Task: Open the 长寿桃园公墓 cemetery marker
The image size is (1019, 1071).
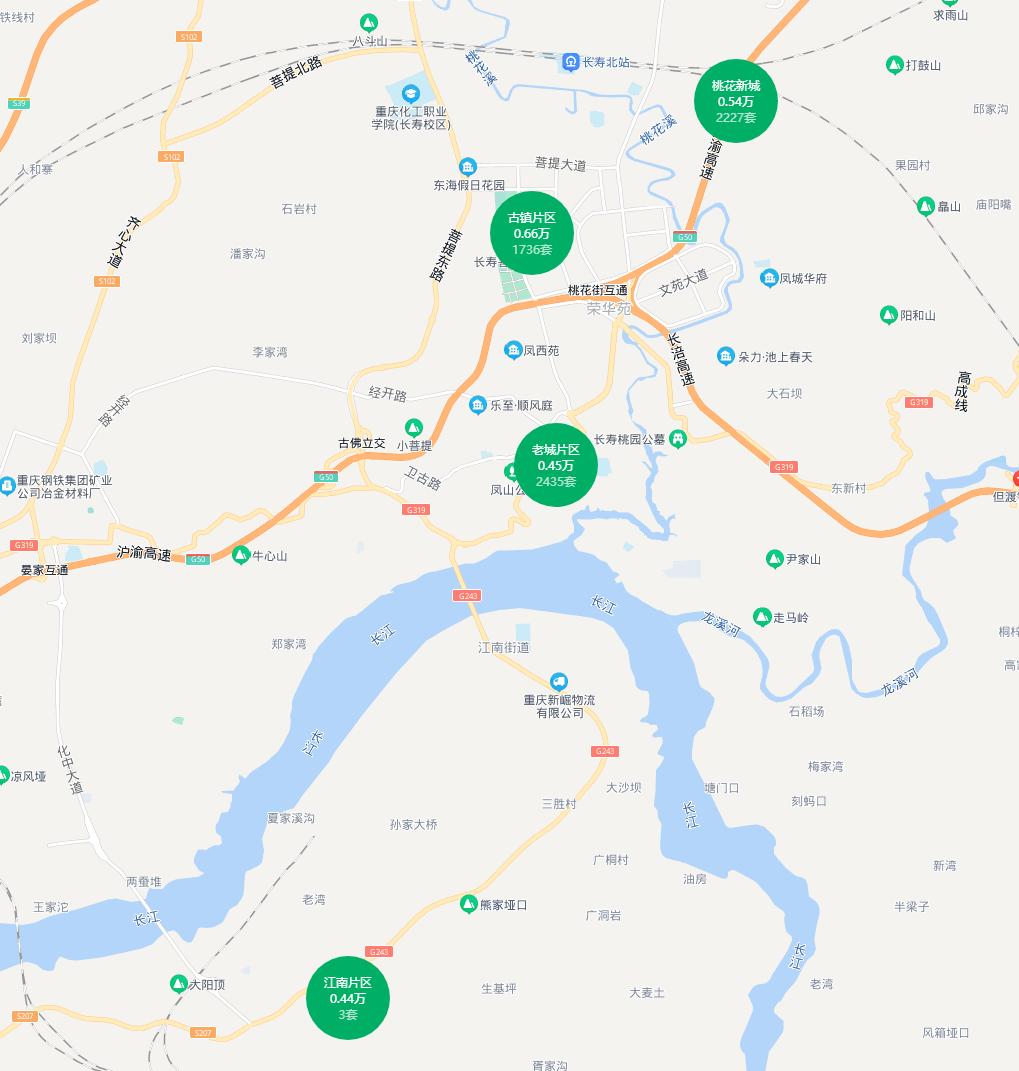Action: pos(678,439)
